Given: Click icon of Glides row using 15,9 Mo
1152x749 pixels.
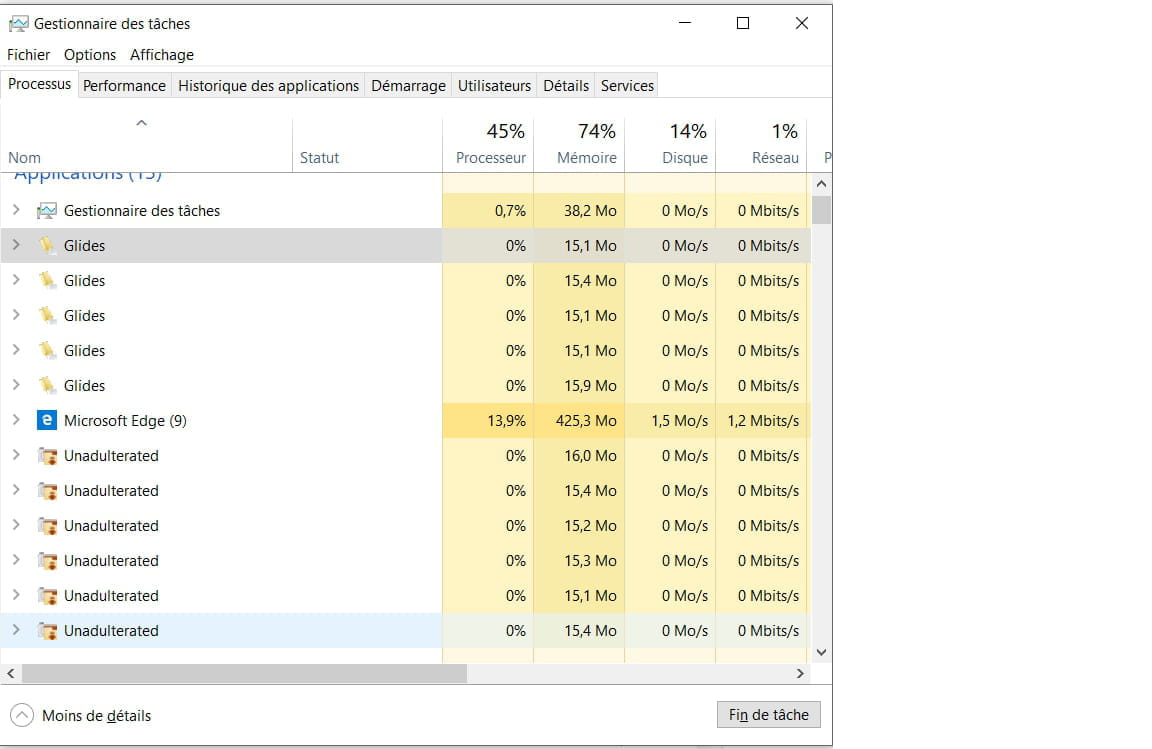Looking at the screenshot, I should pyautogui.click(x=47, y=385).
